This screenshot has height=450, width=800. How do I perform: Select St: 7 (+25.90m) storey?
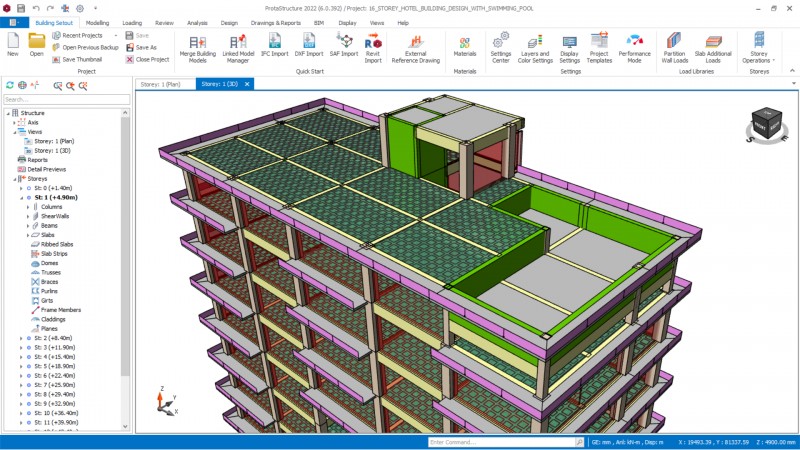[x=54, y=385]
